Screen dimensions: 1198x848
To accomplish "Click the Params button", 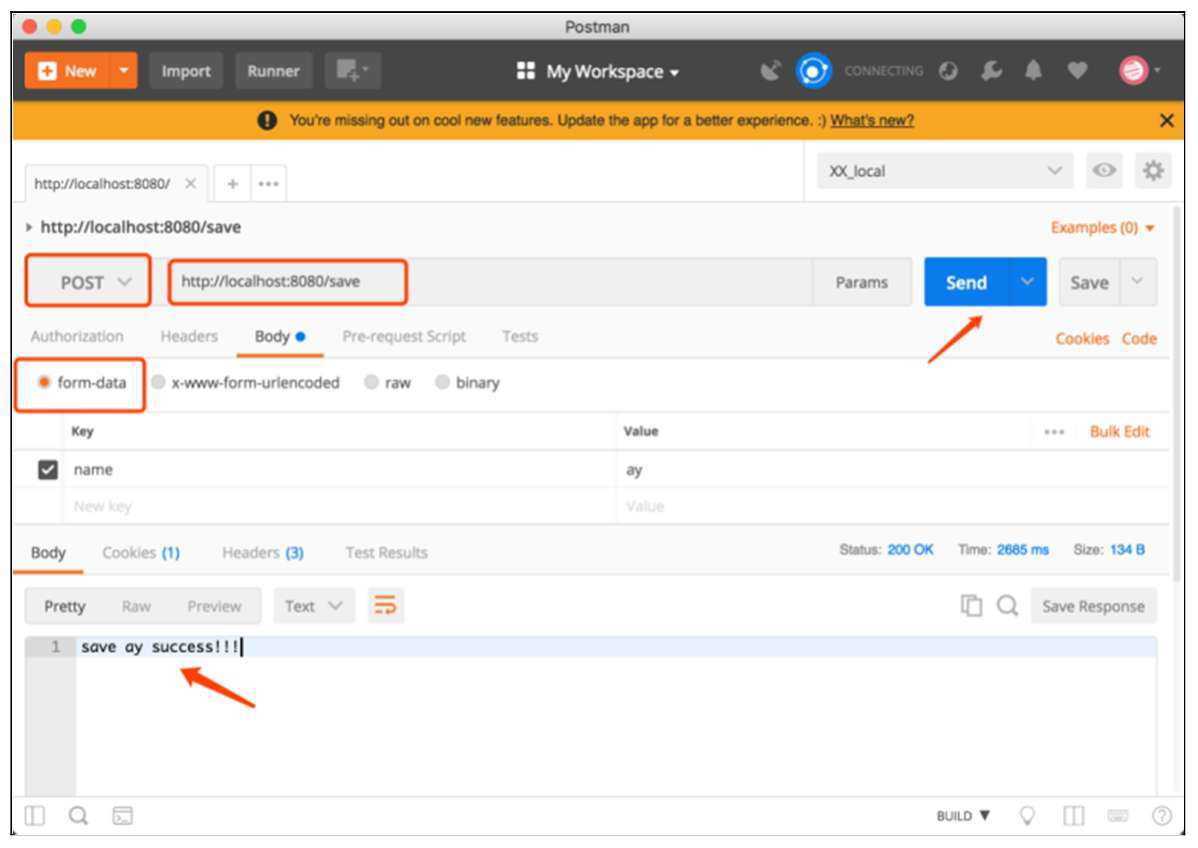I will click(x=861, y=282).
